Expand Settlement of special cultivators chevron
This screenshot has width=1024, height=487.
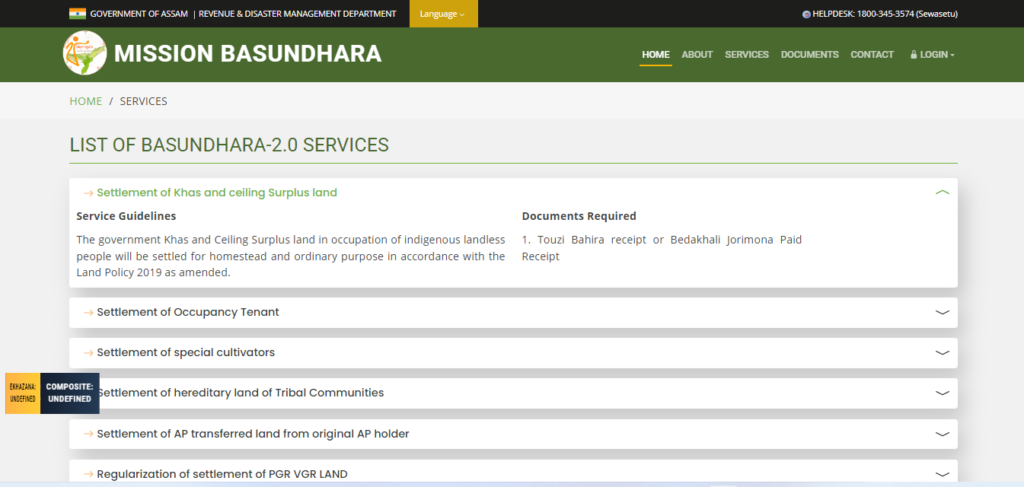coord(942,353)
